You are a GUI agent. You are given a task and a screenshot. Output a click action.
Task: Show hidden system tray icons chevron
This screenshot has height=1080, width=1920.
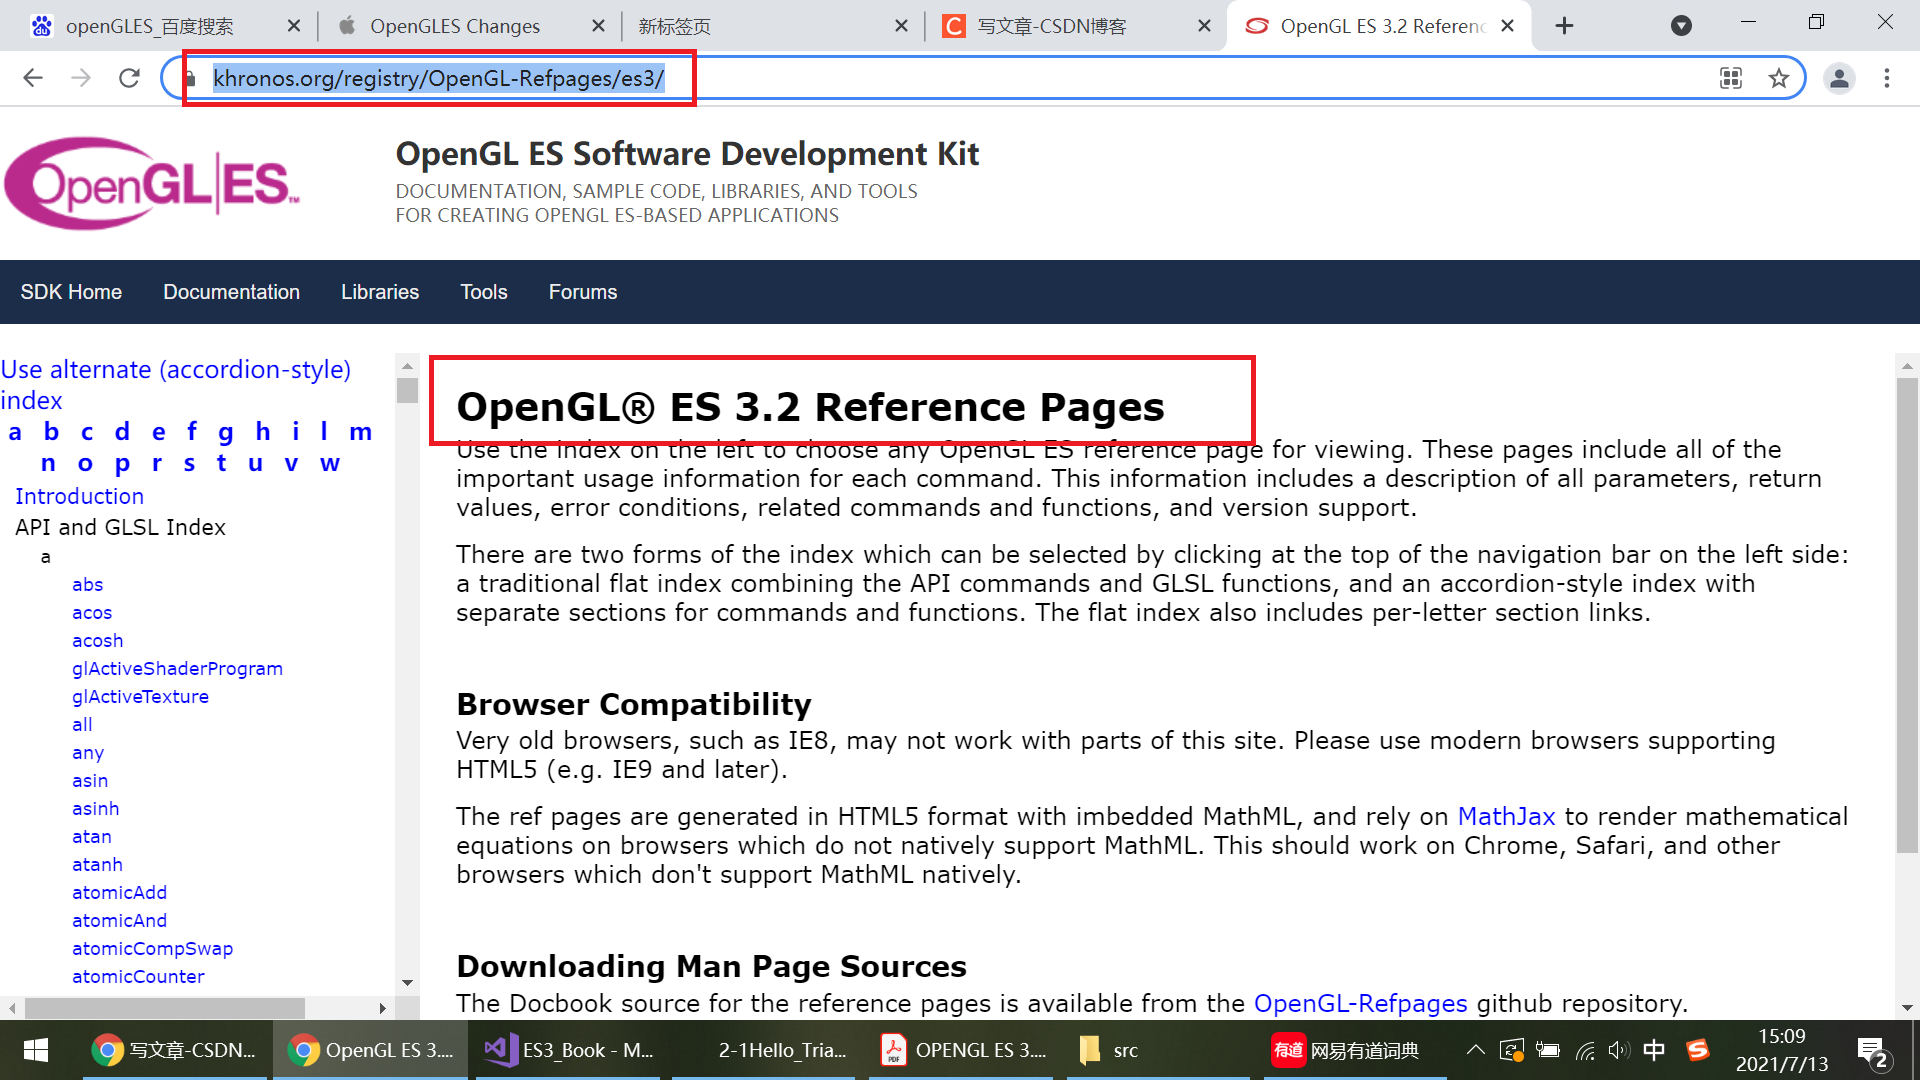click(1475, 1050)
